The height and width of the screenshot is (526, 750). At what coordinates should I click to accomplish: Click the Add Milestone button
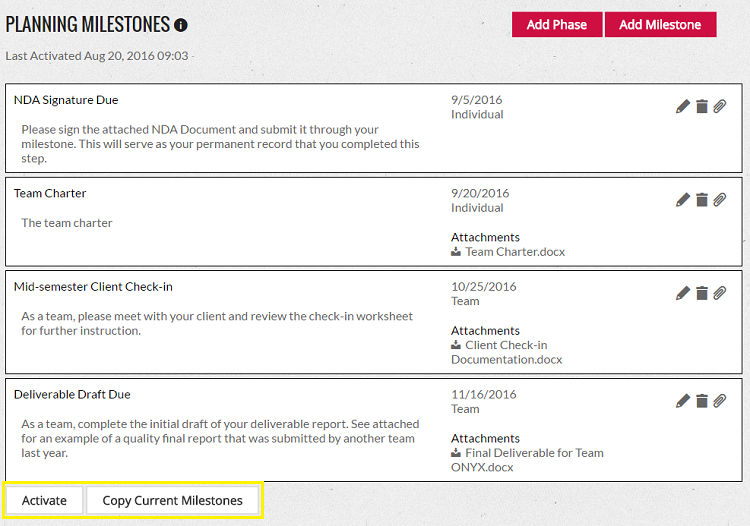click(x=660, y=25)
